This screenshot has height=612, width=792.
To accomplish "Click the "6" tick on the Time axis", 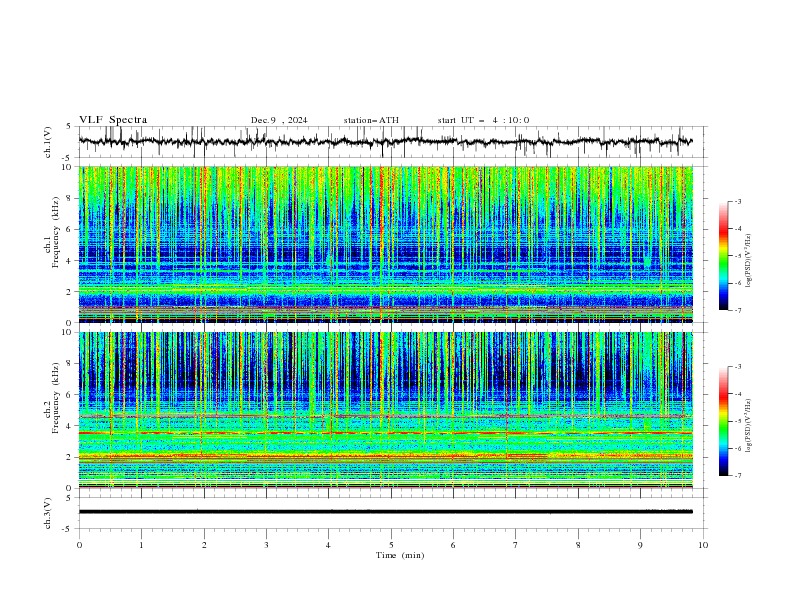I will tap(453, 545).
